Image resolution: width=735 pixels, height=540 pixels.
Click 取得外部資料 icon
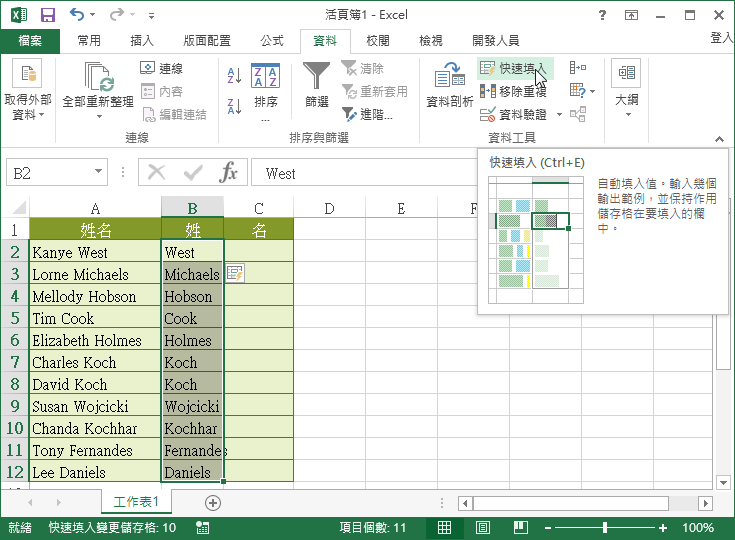[27, 74]
